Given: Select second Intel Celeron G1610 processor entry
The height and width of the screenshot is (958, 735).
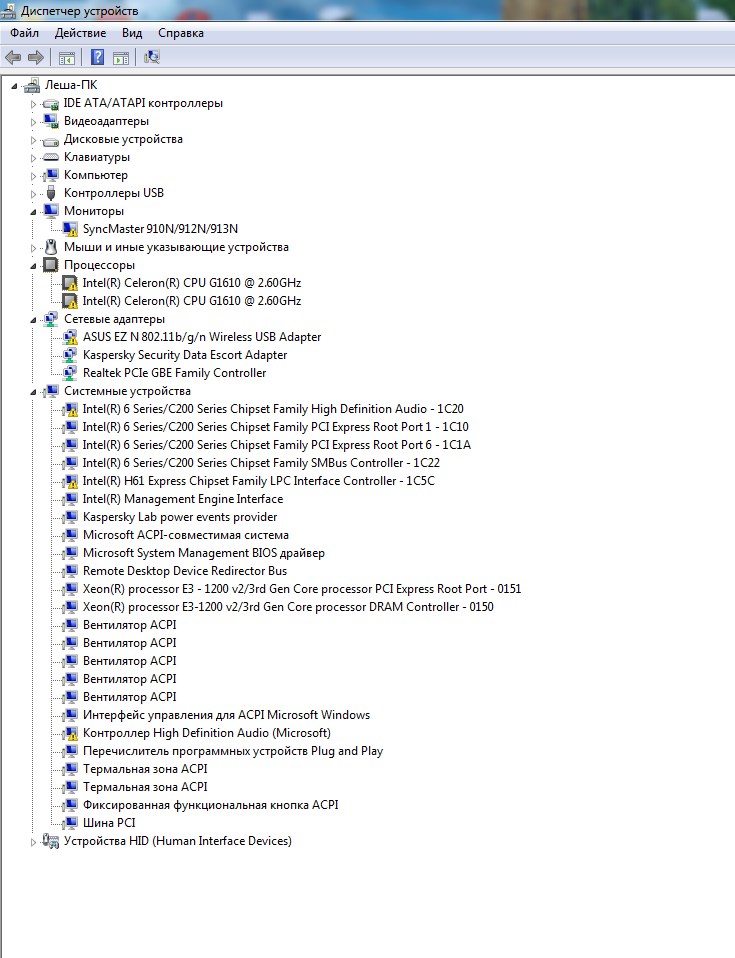Looking at the screenshot, I should pos(192,301).
